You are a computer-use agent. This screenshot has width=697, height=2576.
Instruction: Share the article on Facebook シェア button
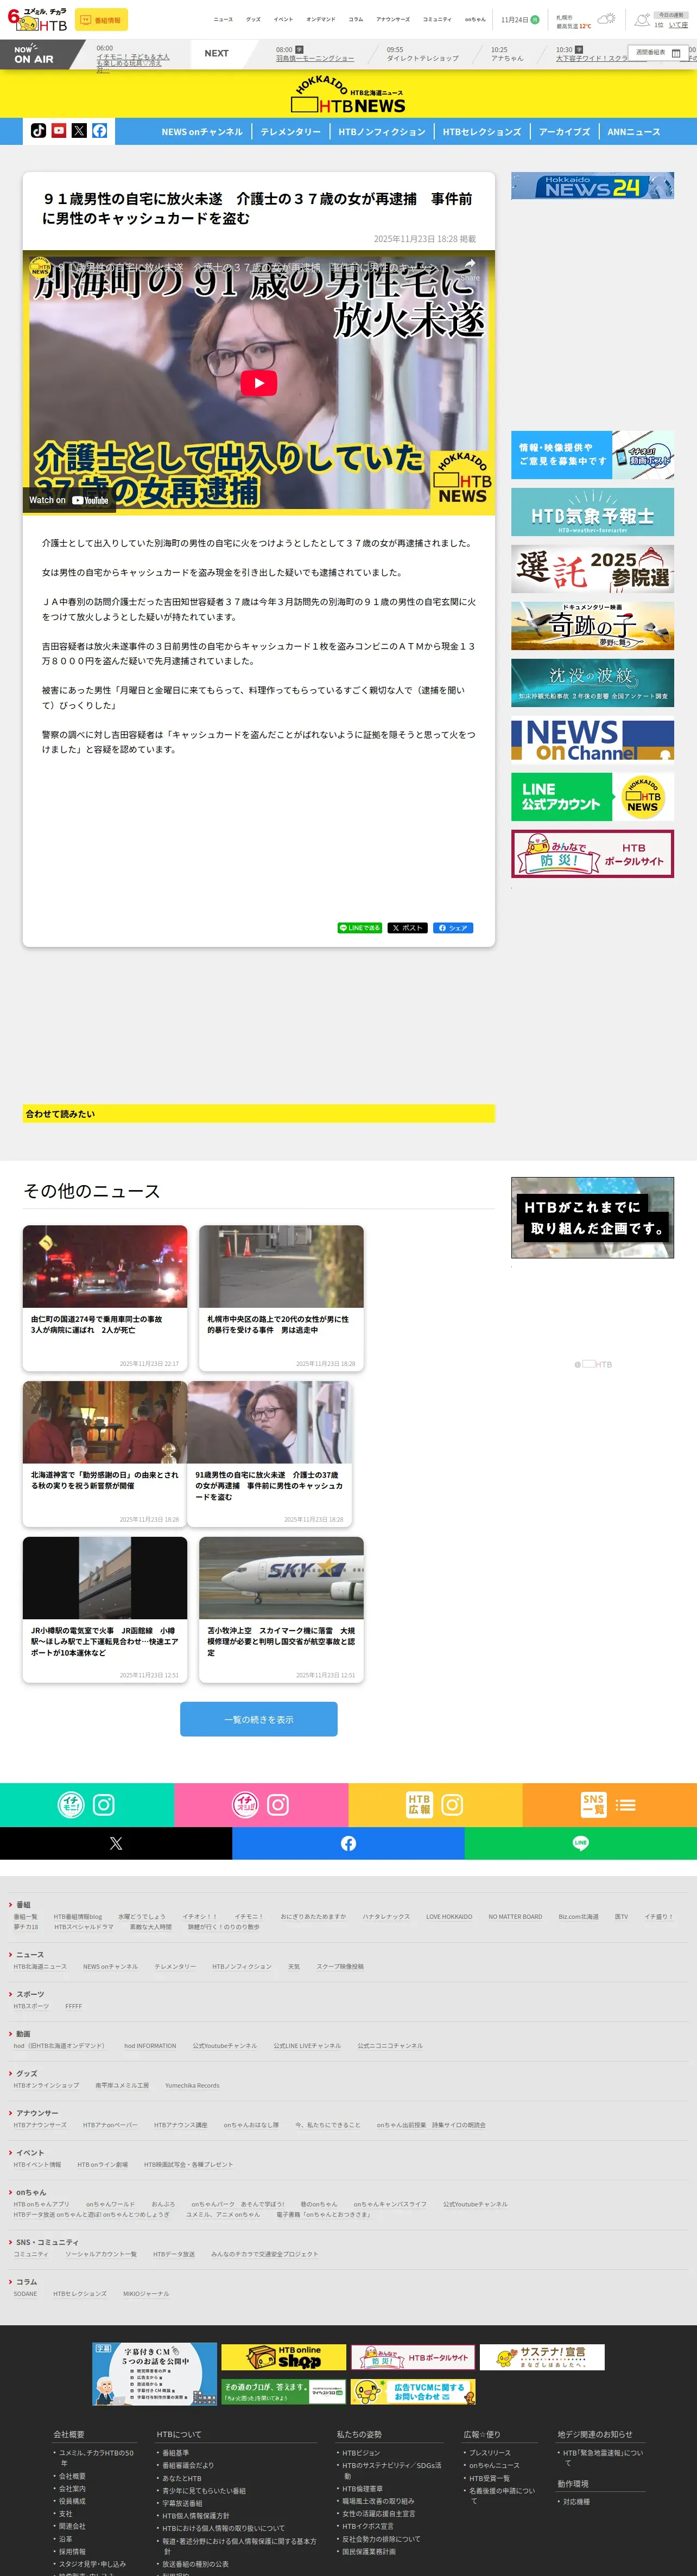453,928
